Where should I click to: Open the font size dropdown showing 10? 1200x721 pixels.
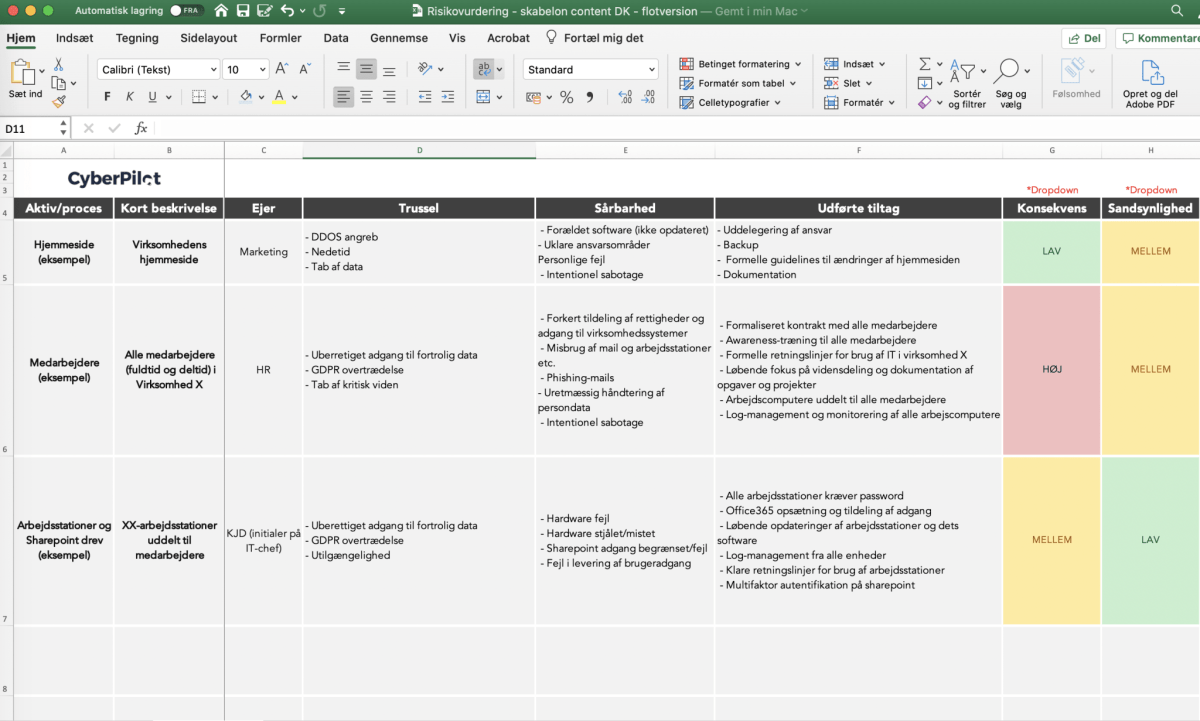click(246, 69)
